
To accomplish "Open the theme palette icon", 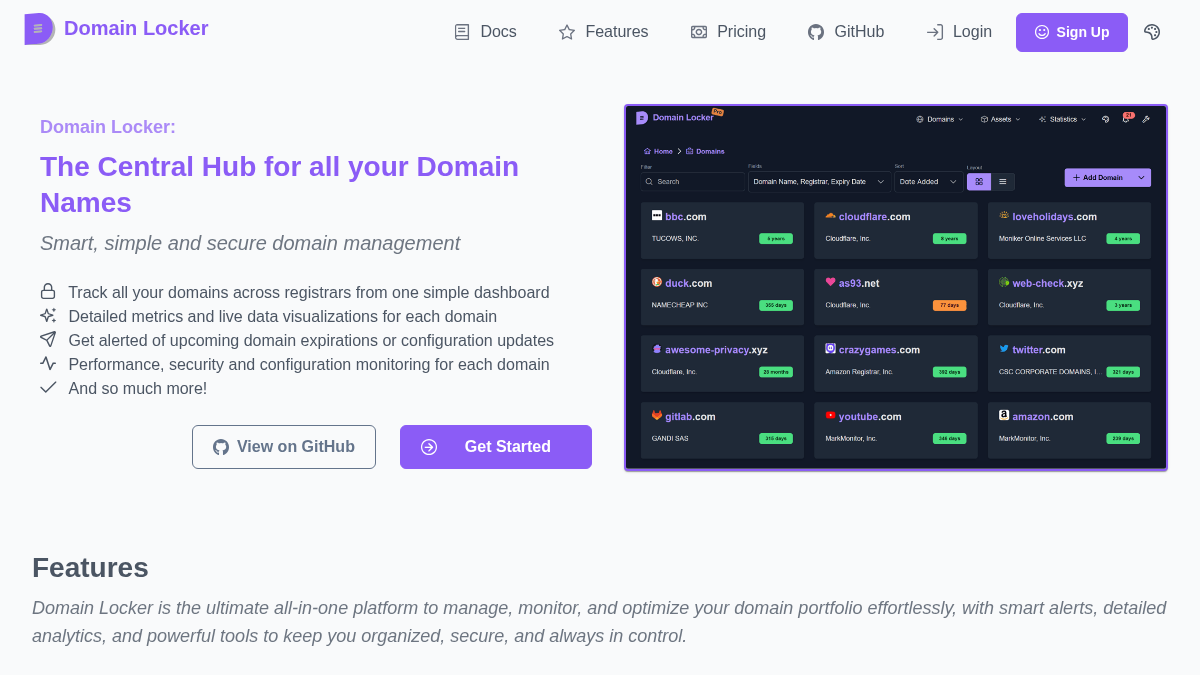I will click(1152, 32).
